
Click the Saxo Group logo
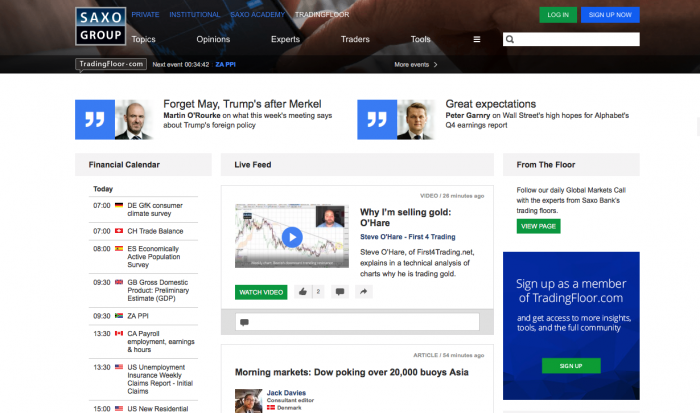pyautogui.click(x=100, y=26)
